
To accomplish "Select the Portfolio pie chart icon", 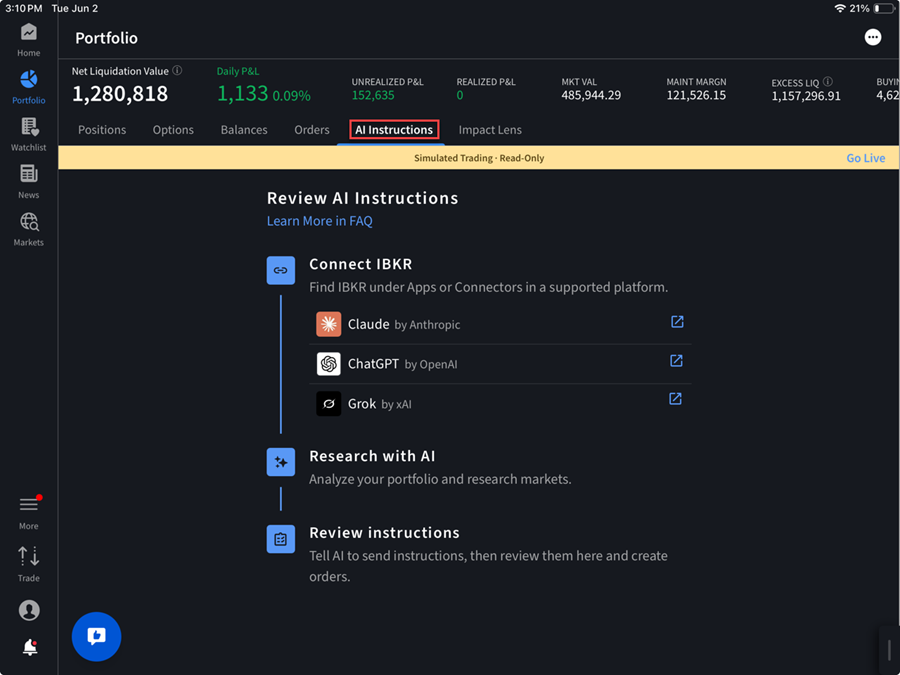I will [x=29, y=79].
